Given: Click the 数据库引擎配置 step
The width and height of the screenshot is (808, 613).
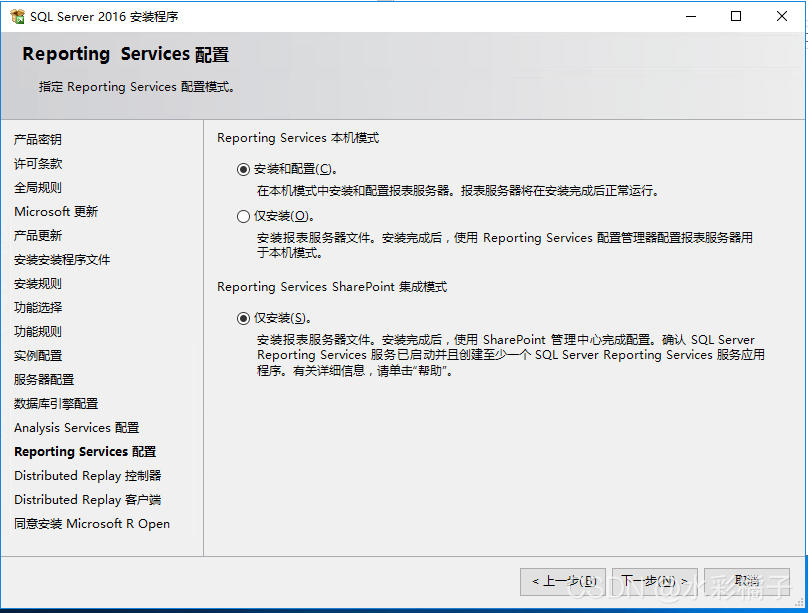Looking at the screenshot, I should [56, 403].
